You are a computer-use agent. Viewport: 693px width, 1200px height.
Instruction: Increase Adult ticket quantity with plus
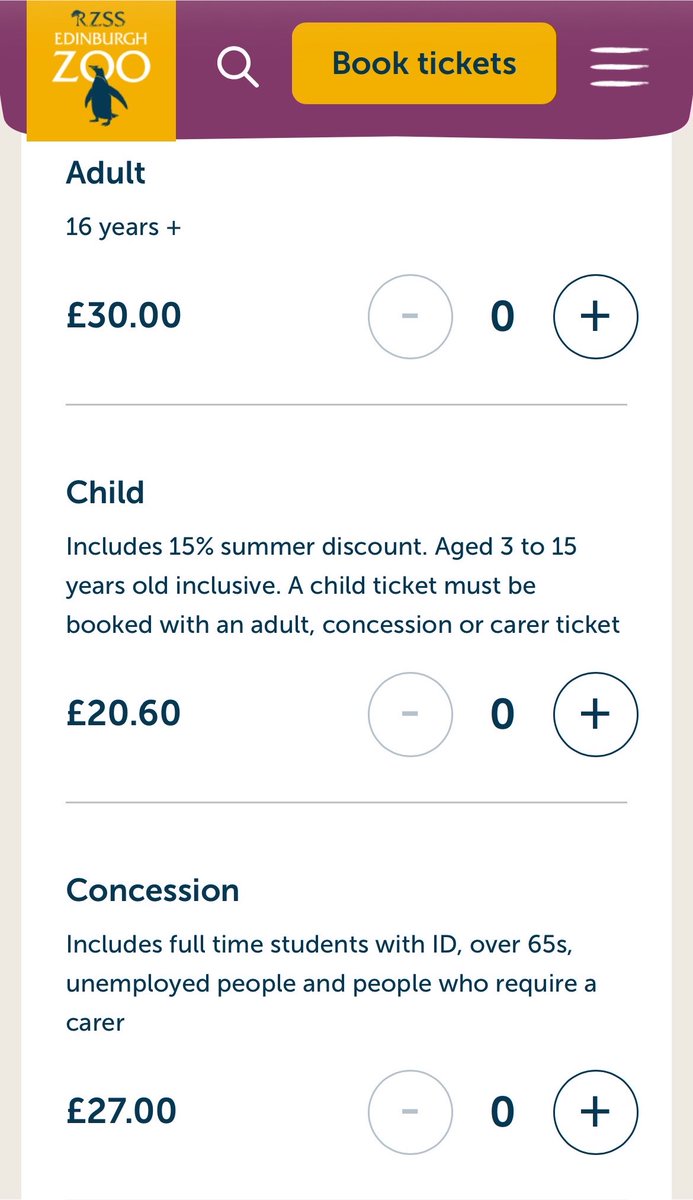point(595,316)
